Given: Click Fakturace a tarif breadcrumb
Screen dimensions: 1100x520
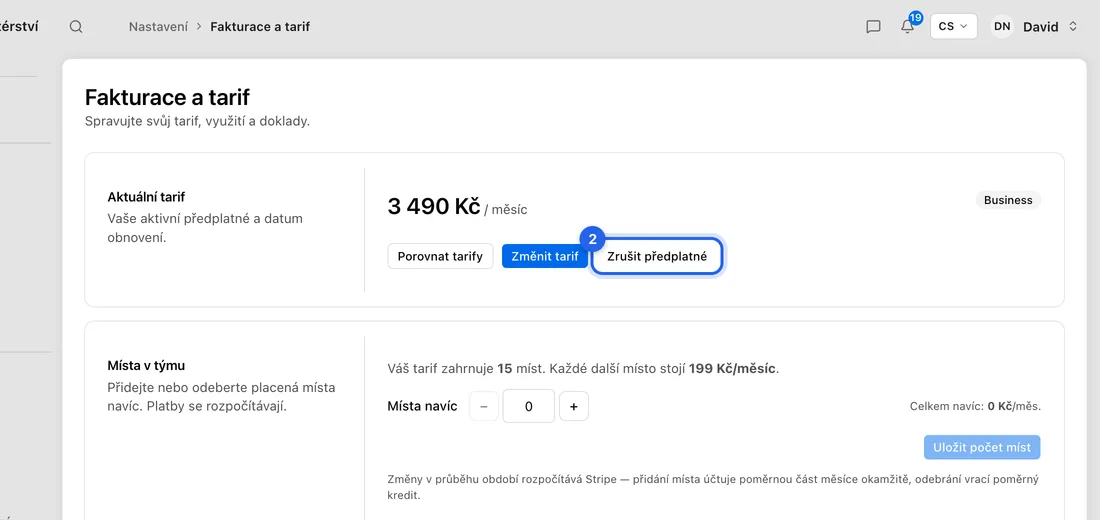Looking at the screenshot, I should [260, 27].
